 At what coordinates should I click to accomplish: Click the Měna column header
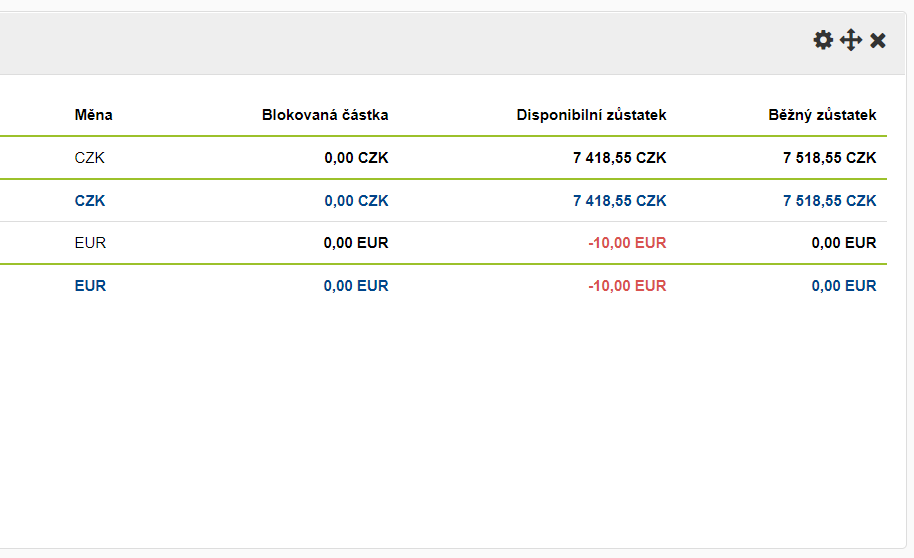pos(93,115)
